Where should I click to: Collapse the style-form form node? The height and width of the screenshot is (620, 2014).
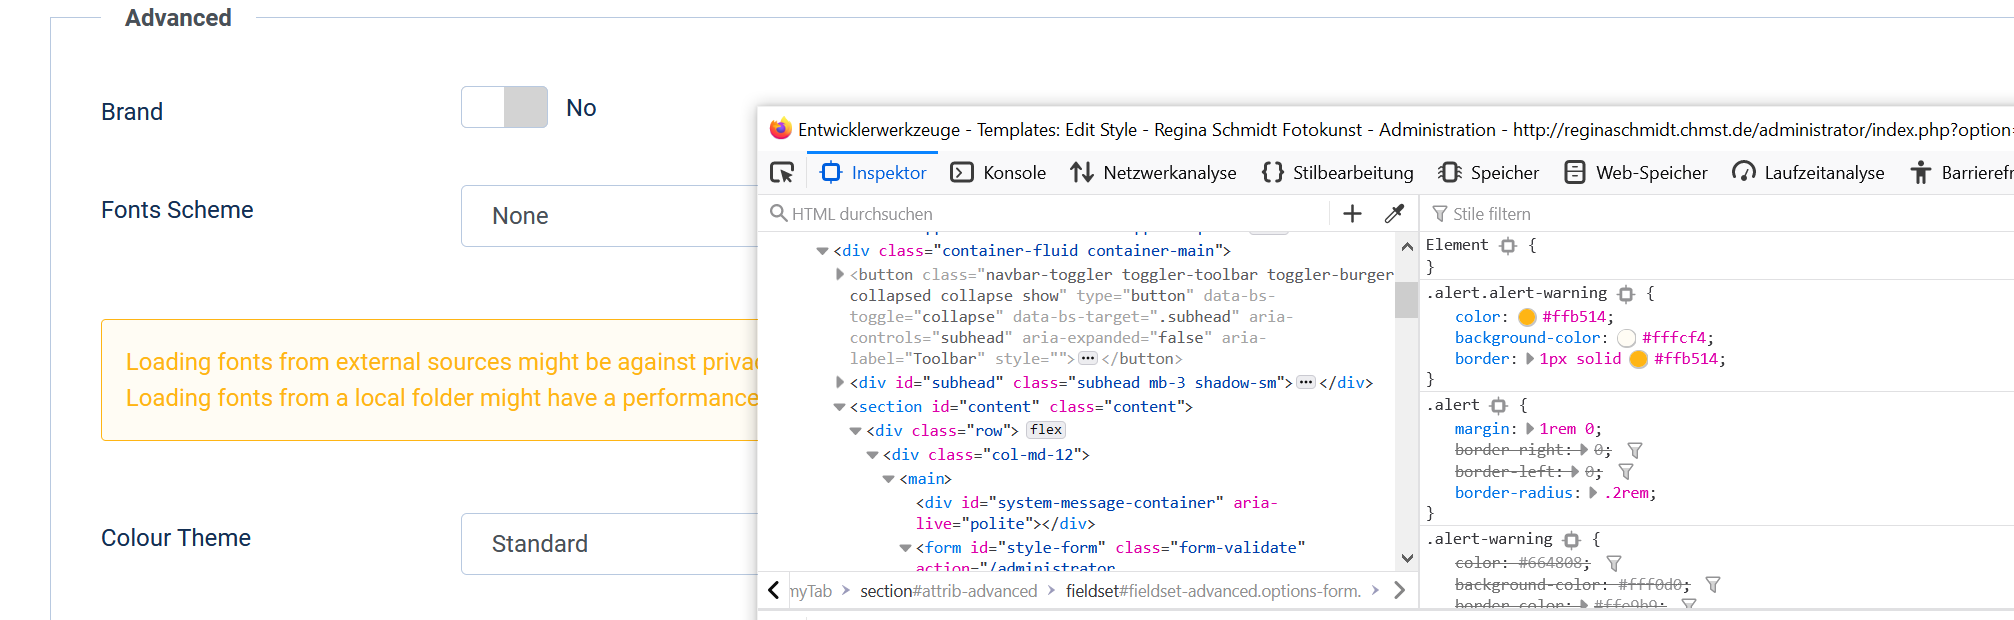coord(905,548)
